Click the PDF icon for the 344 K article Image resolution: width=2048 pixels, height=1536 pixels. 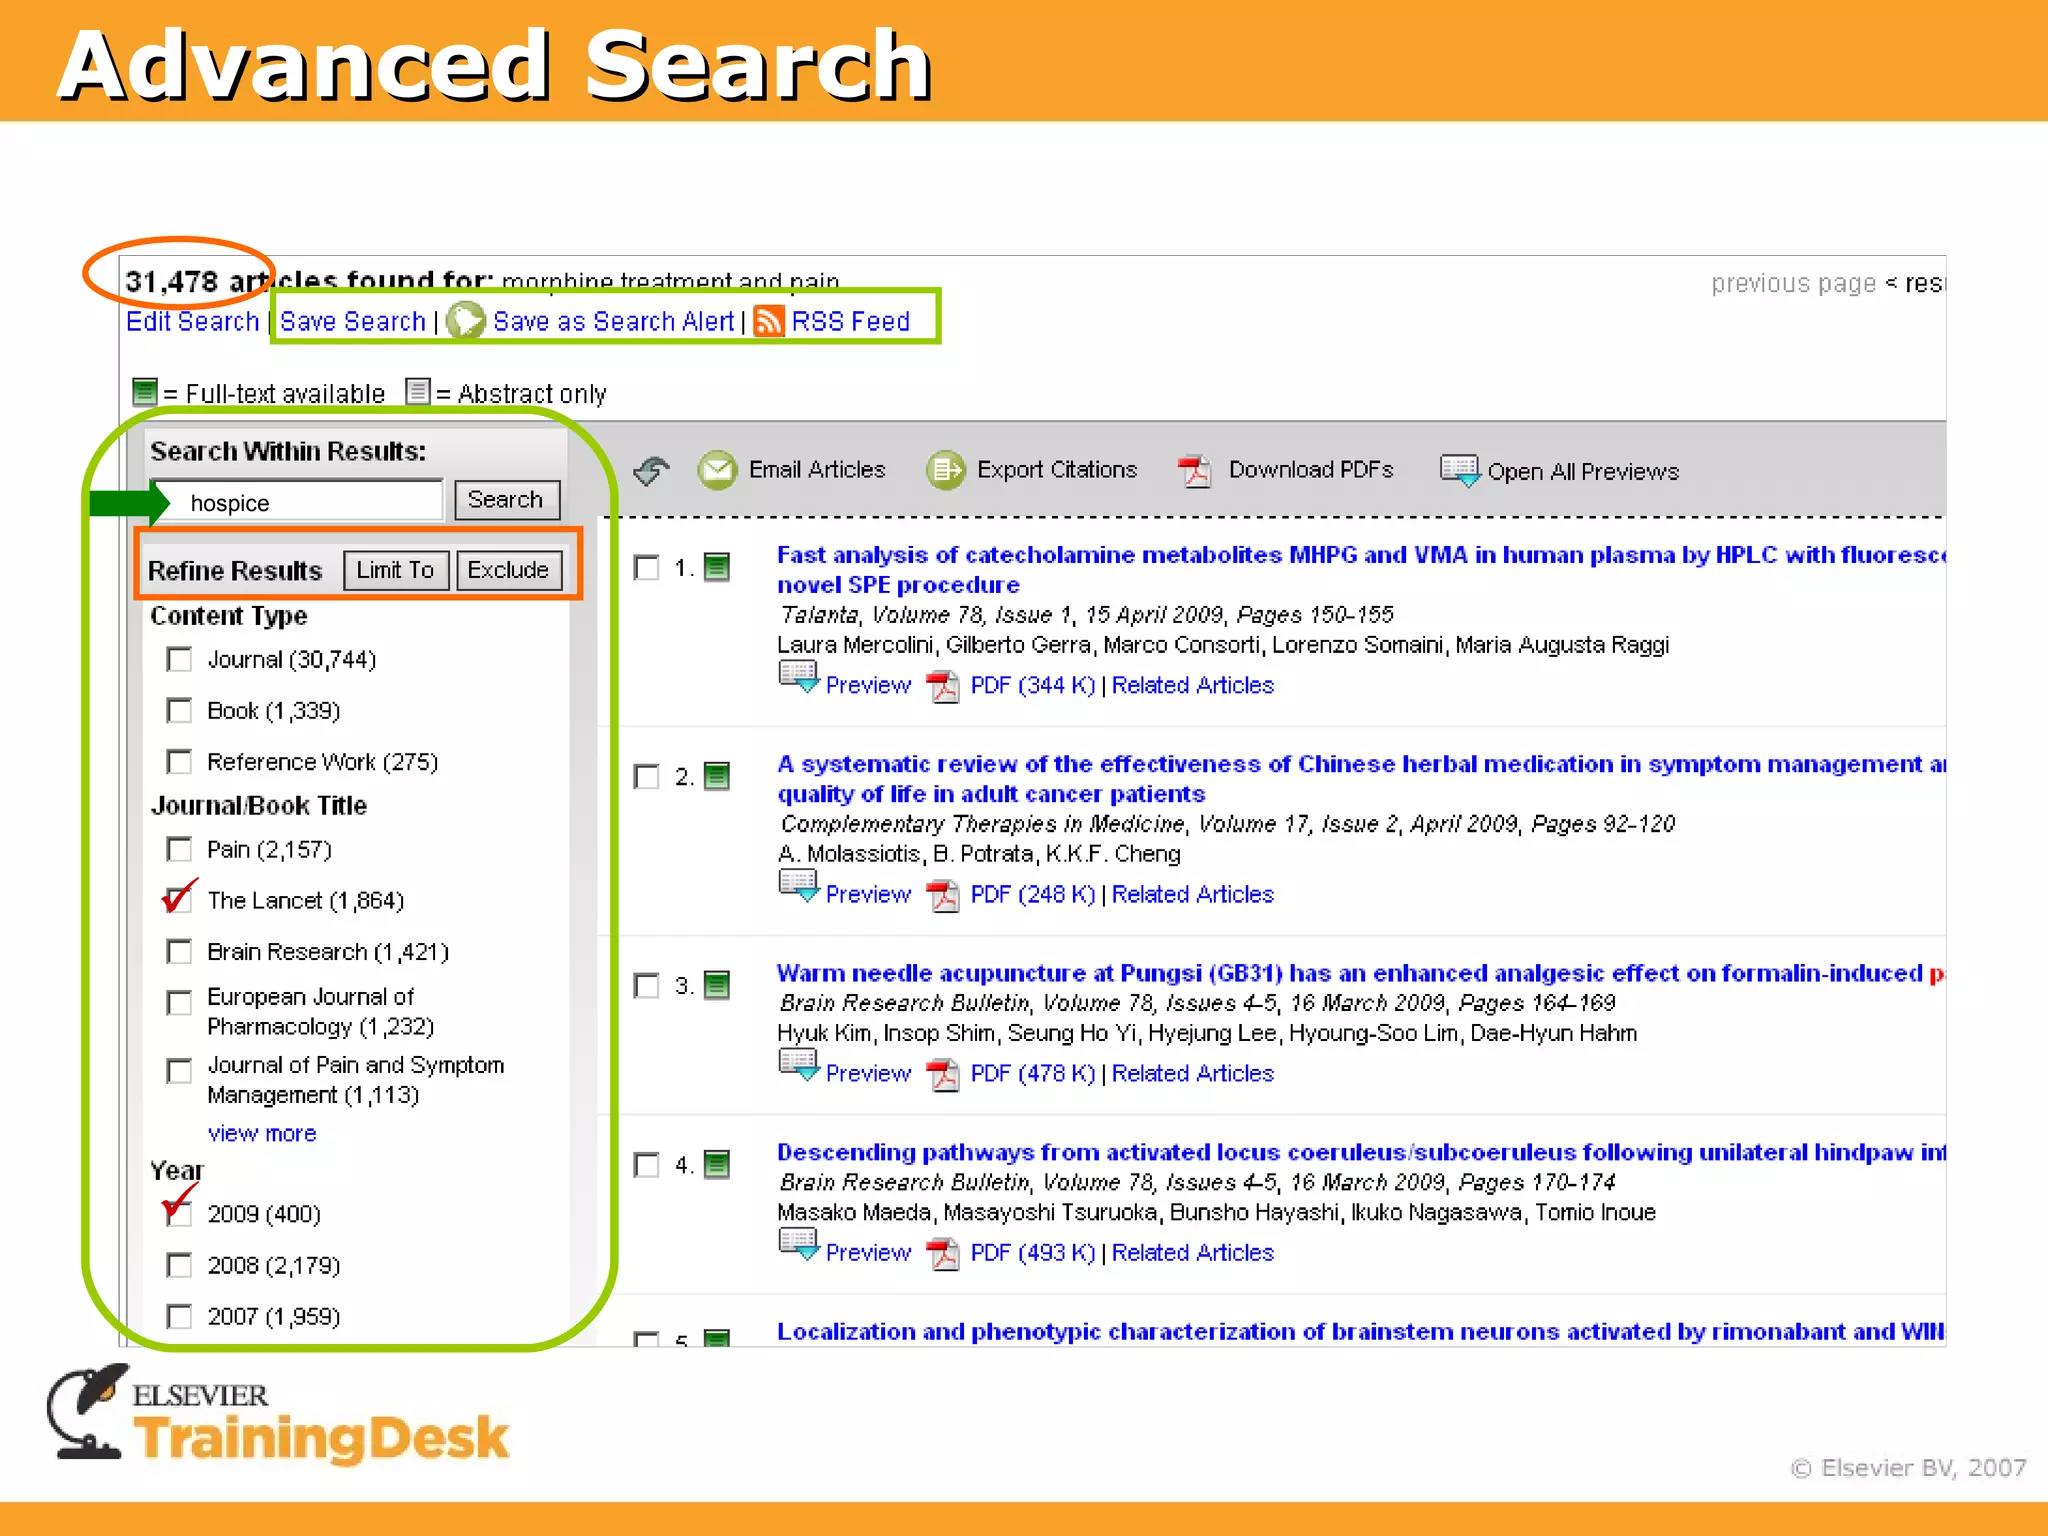tap(942, 686)
